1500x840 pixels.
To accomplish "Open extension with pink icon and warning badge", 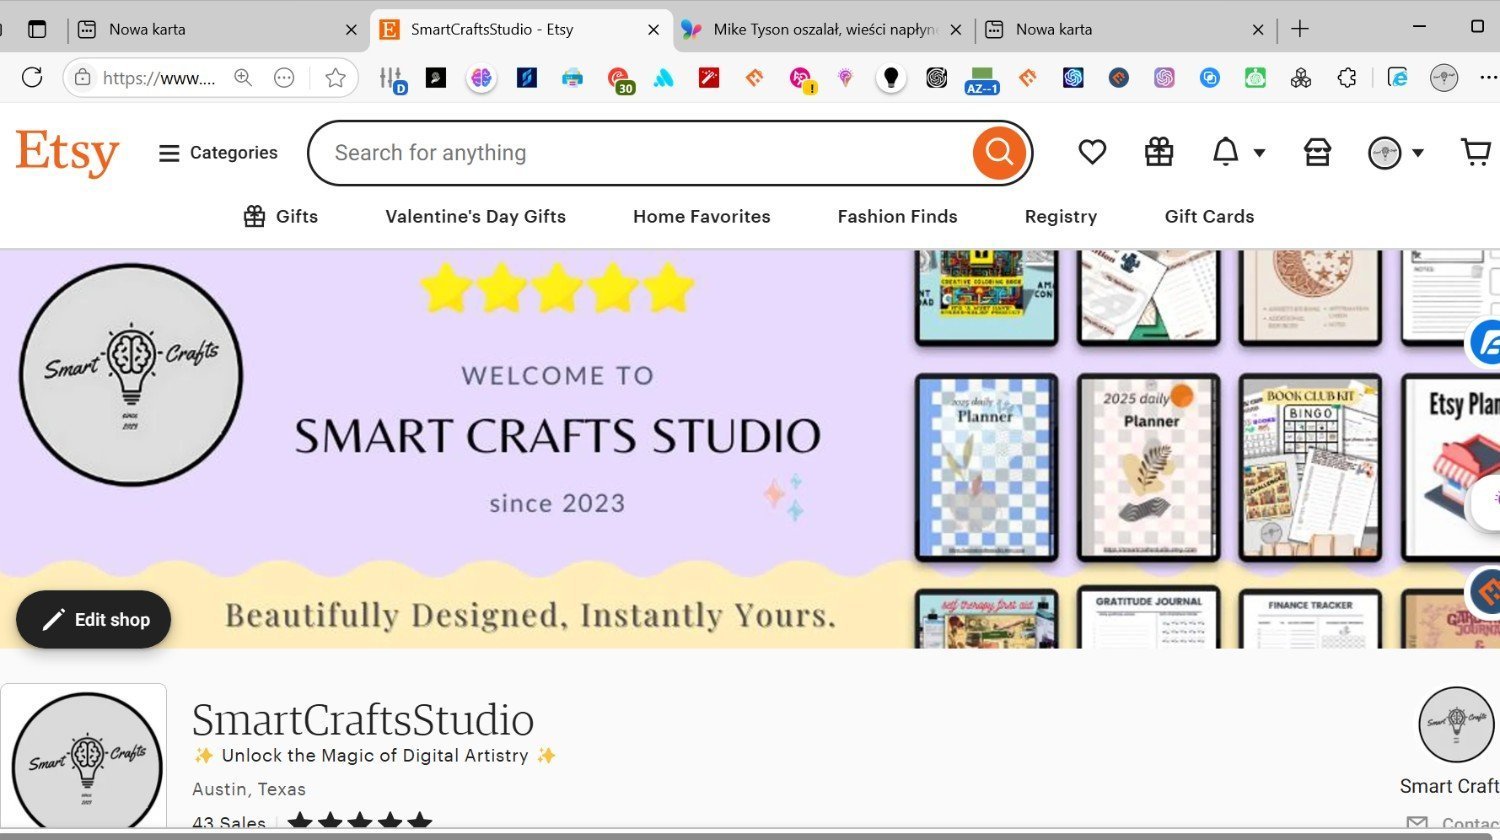I will pyautogui.click(x=802, y=78).
